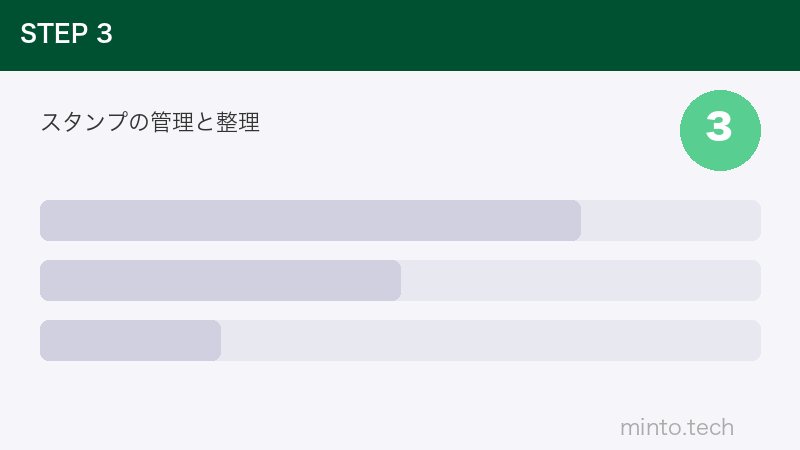Click the "スタンプの管理と整理" heading text
Viewport: 800px width, 450px height.
(x=150, y=123)
